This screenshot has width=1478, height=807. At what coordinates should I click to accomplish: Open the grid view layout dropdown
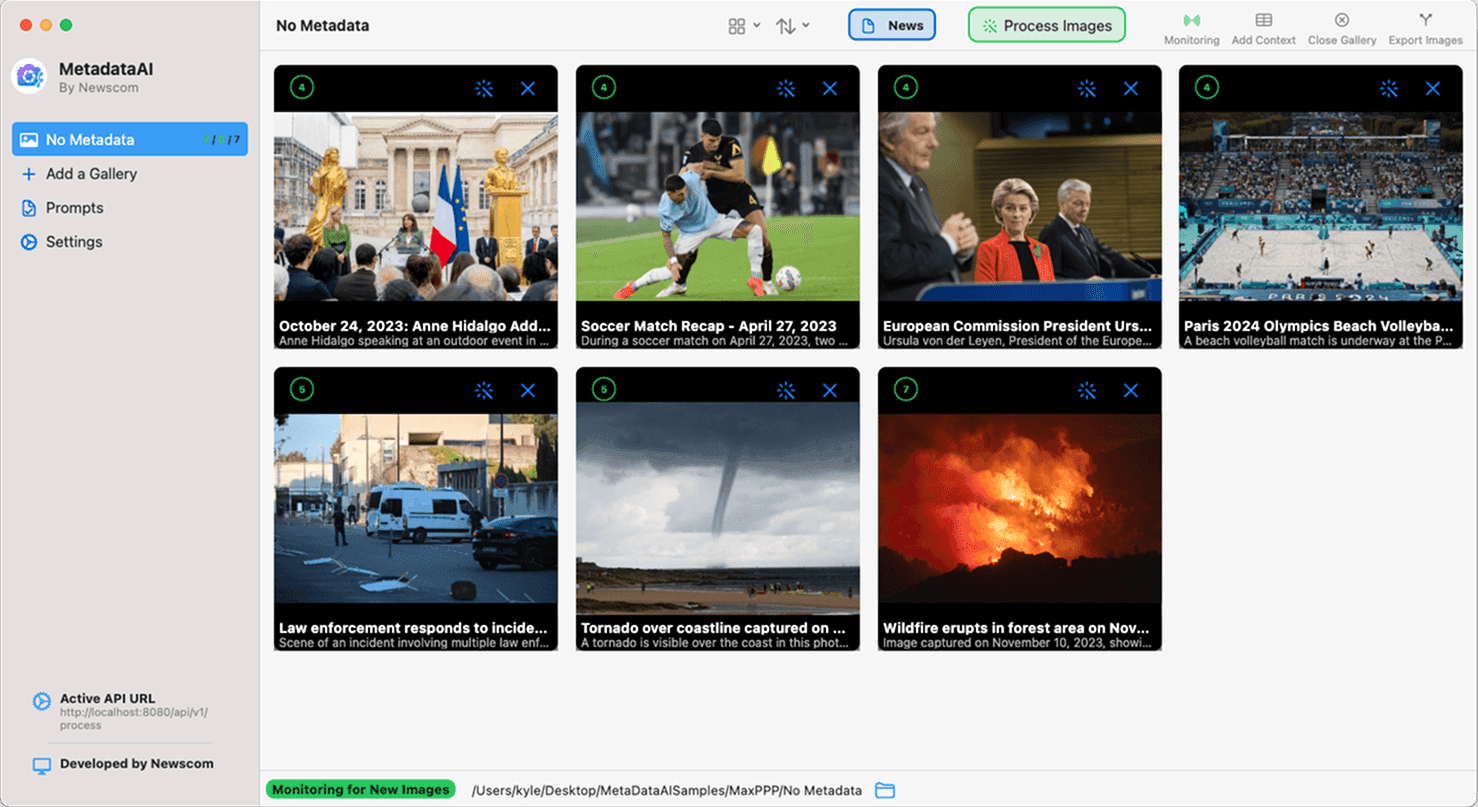pos(742,25)
